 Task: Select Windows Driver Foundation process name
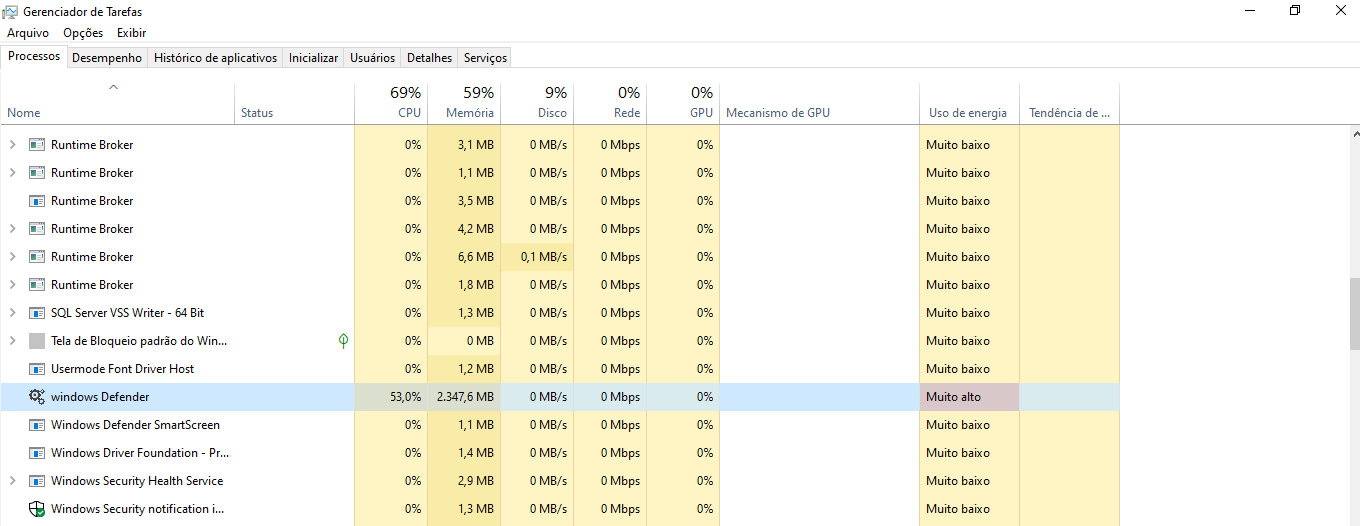[140, 453]
